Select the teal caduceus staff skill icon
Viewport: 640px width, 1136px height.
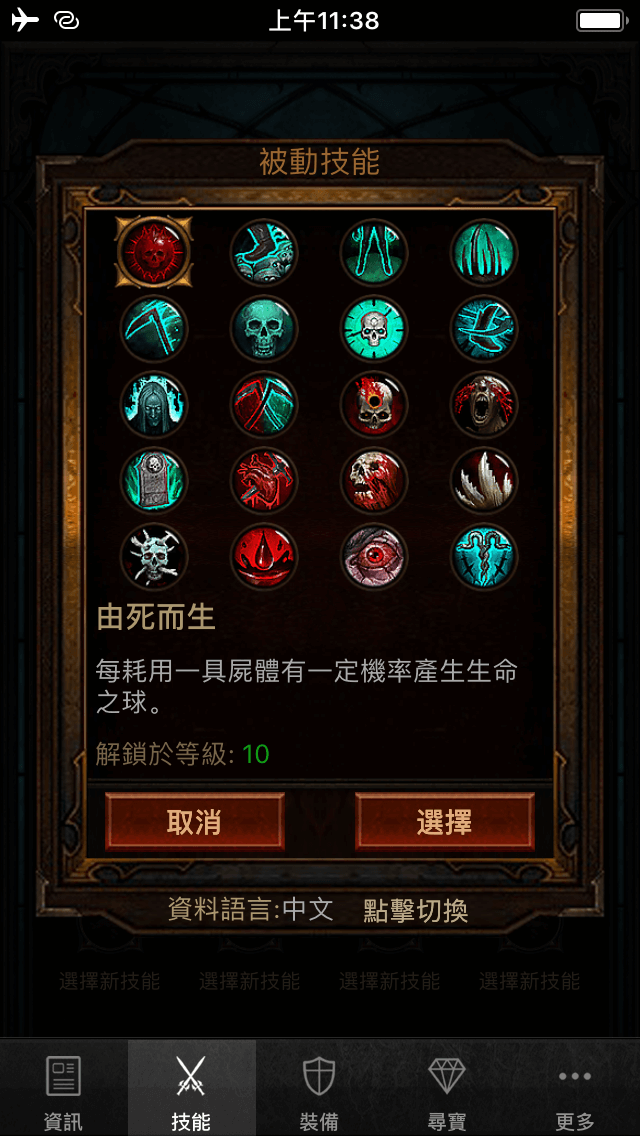coord(484,557)
